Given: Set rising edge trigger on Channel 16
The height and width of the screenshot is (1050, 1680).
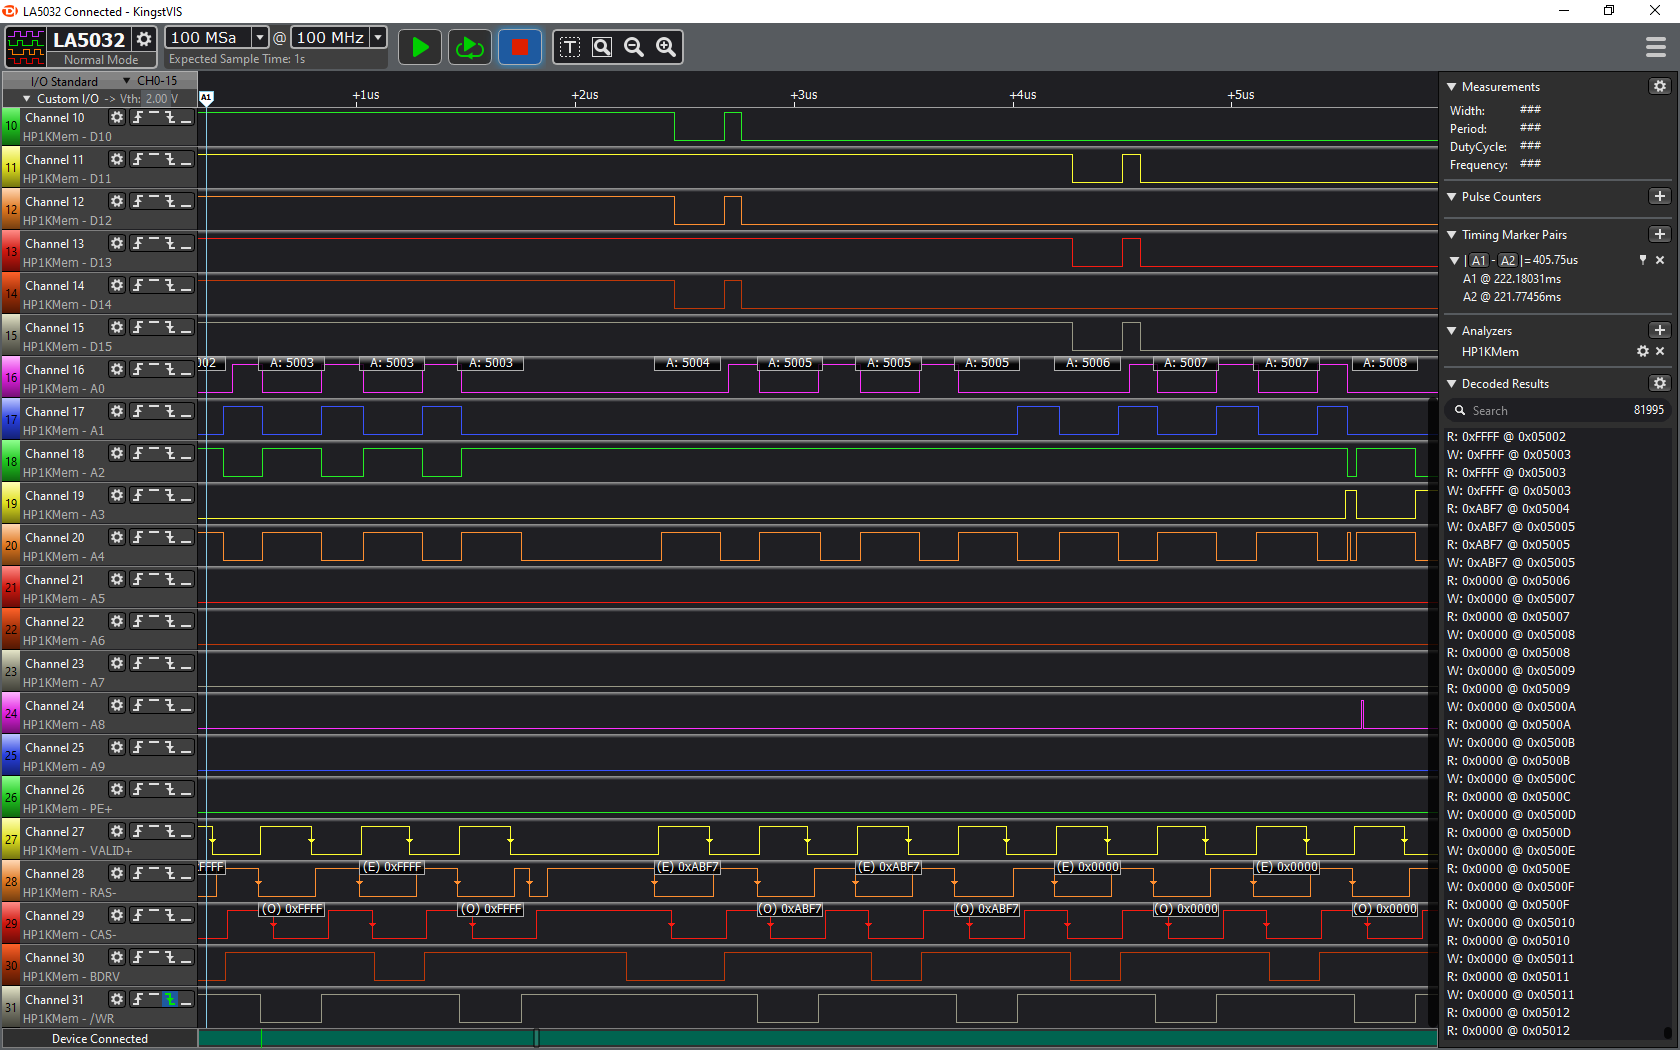Looking at the screenshot, I should tap(138, 370).
